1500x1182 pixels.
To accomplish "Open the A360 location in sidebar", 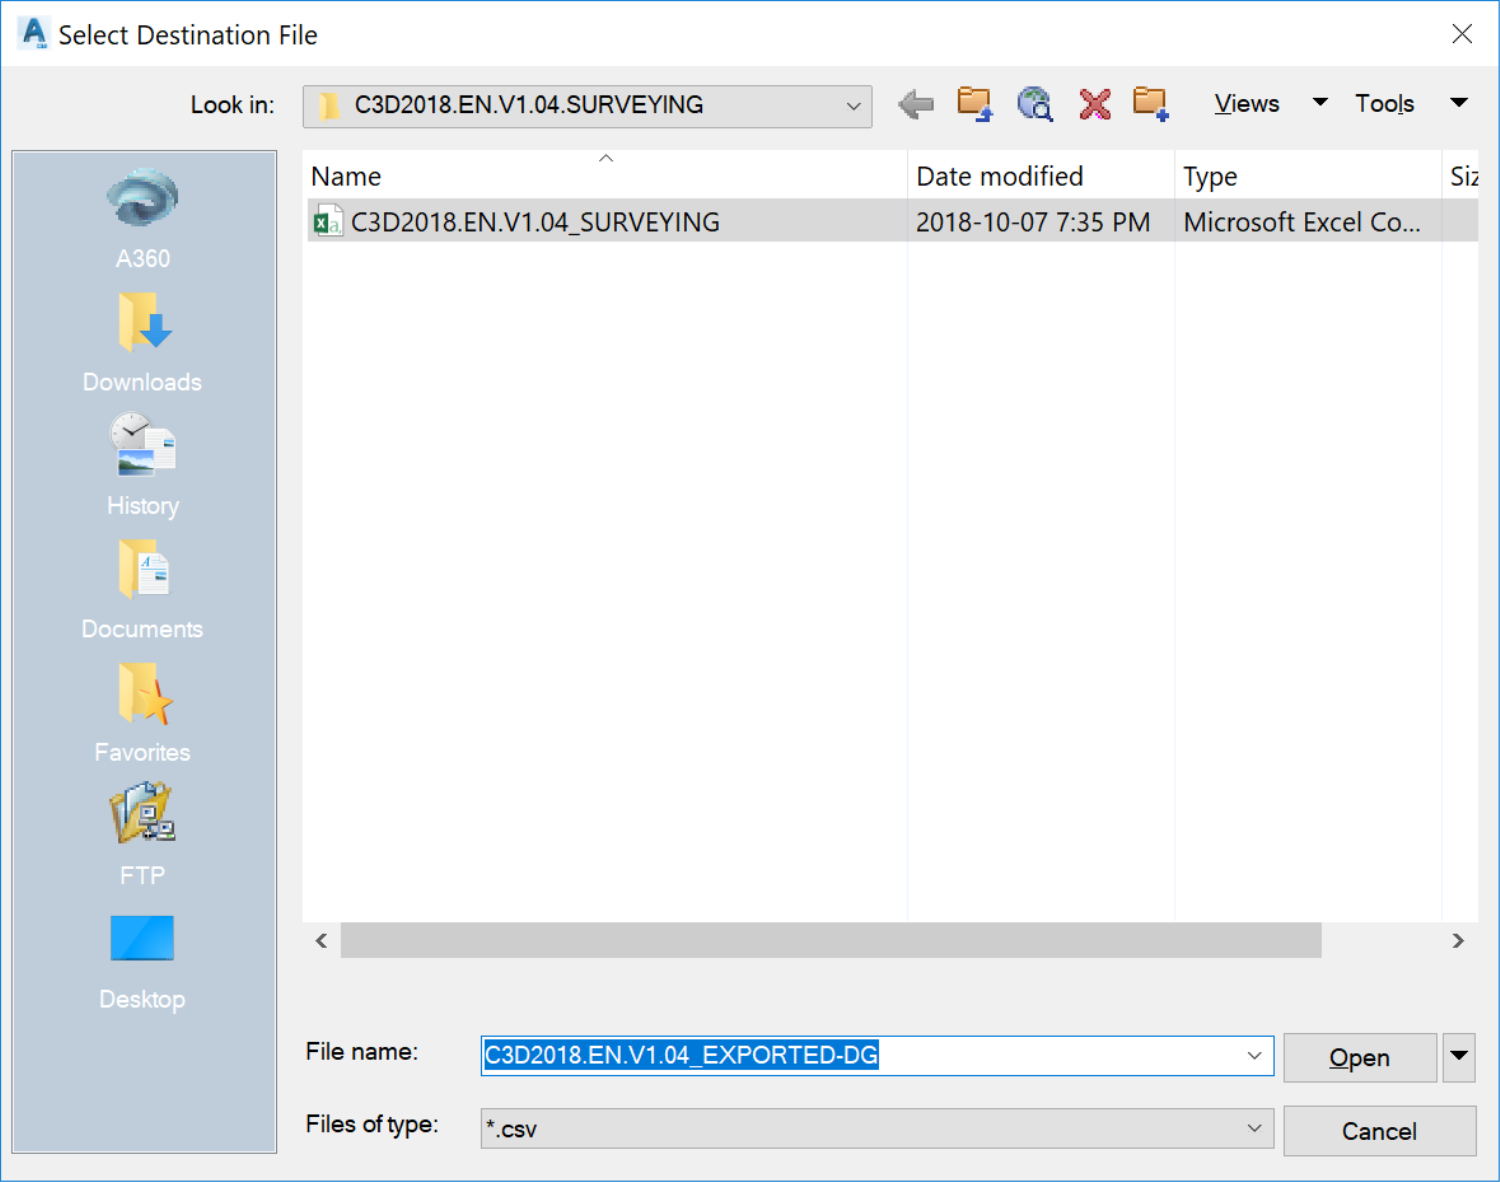I will 142,219.
